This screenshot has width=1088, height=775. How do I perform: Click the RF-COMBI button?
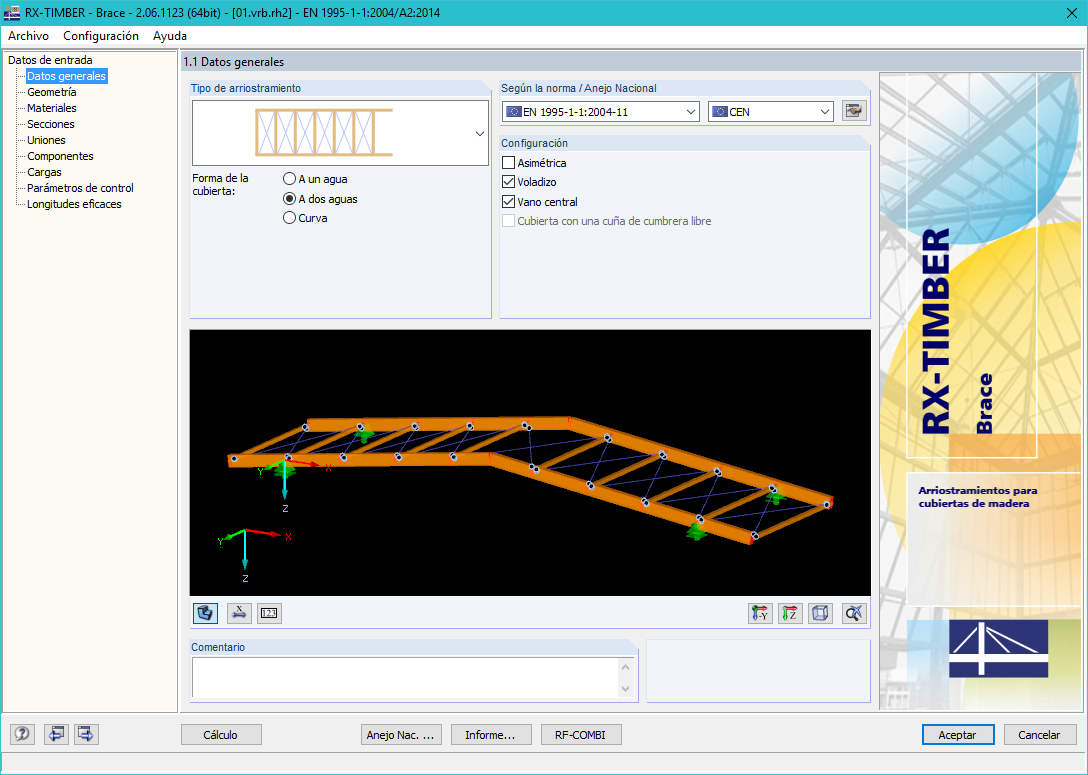(x=581, y=735)
